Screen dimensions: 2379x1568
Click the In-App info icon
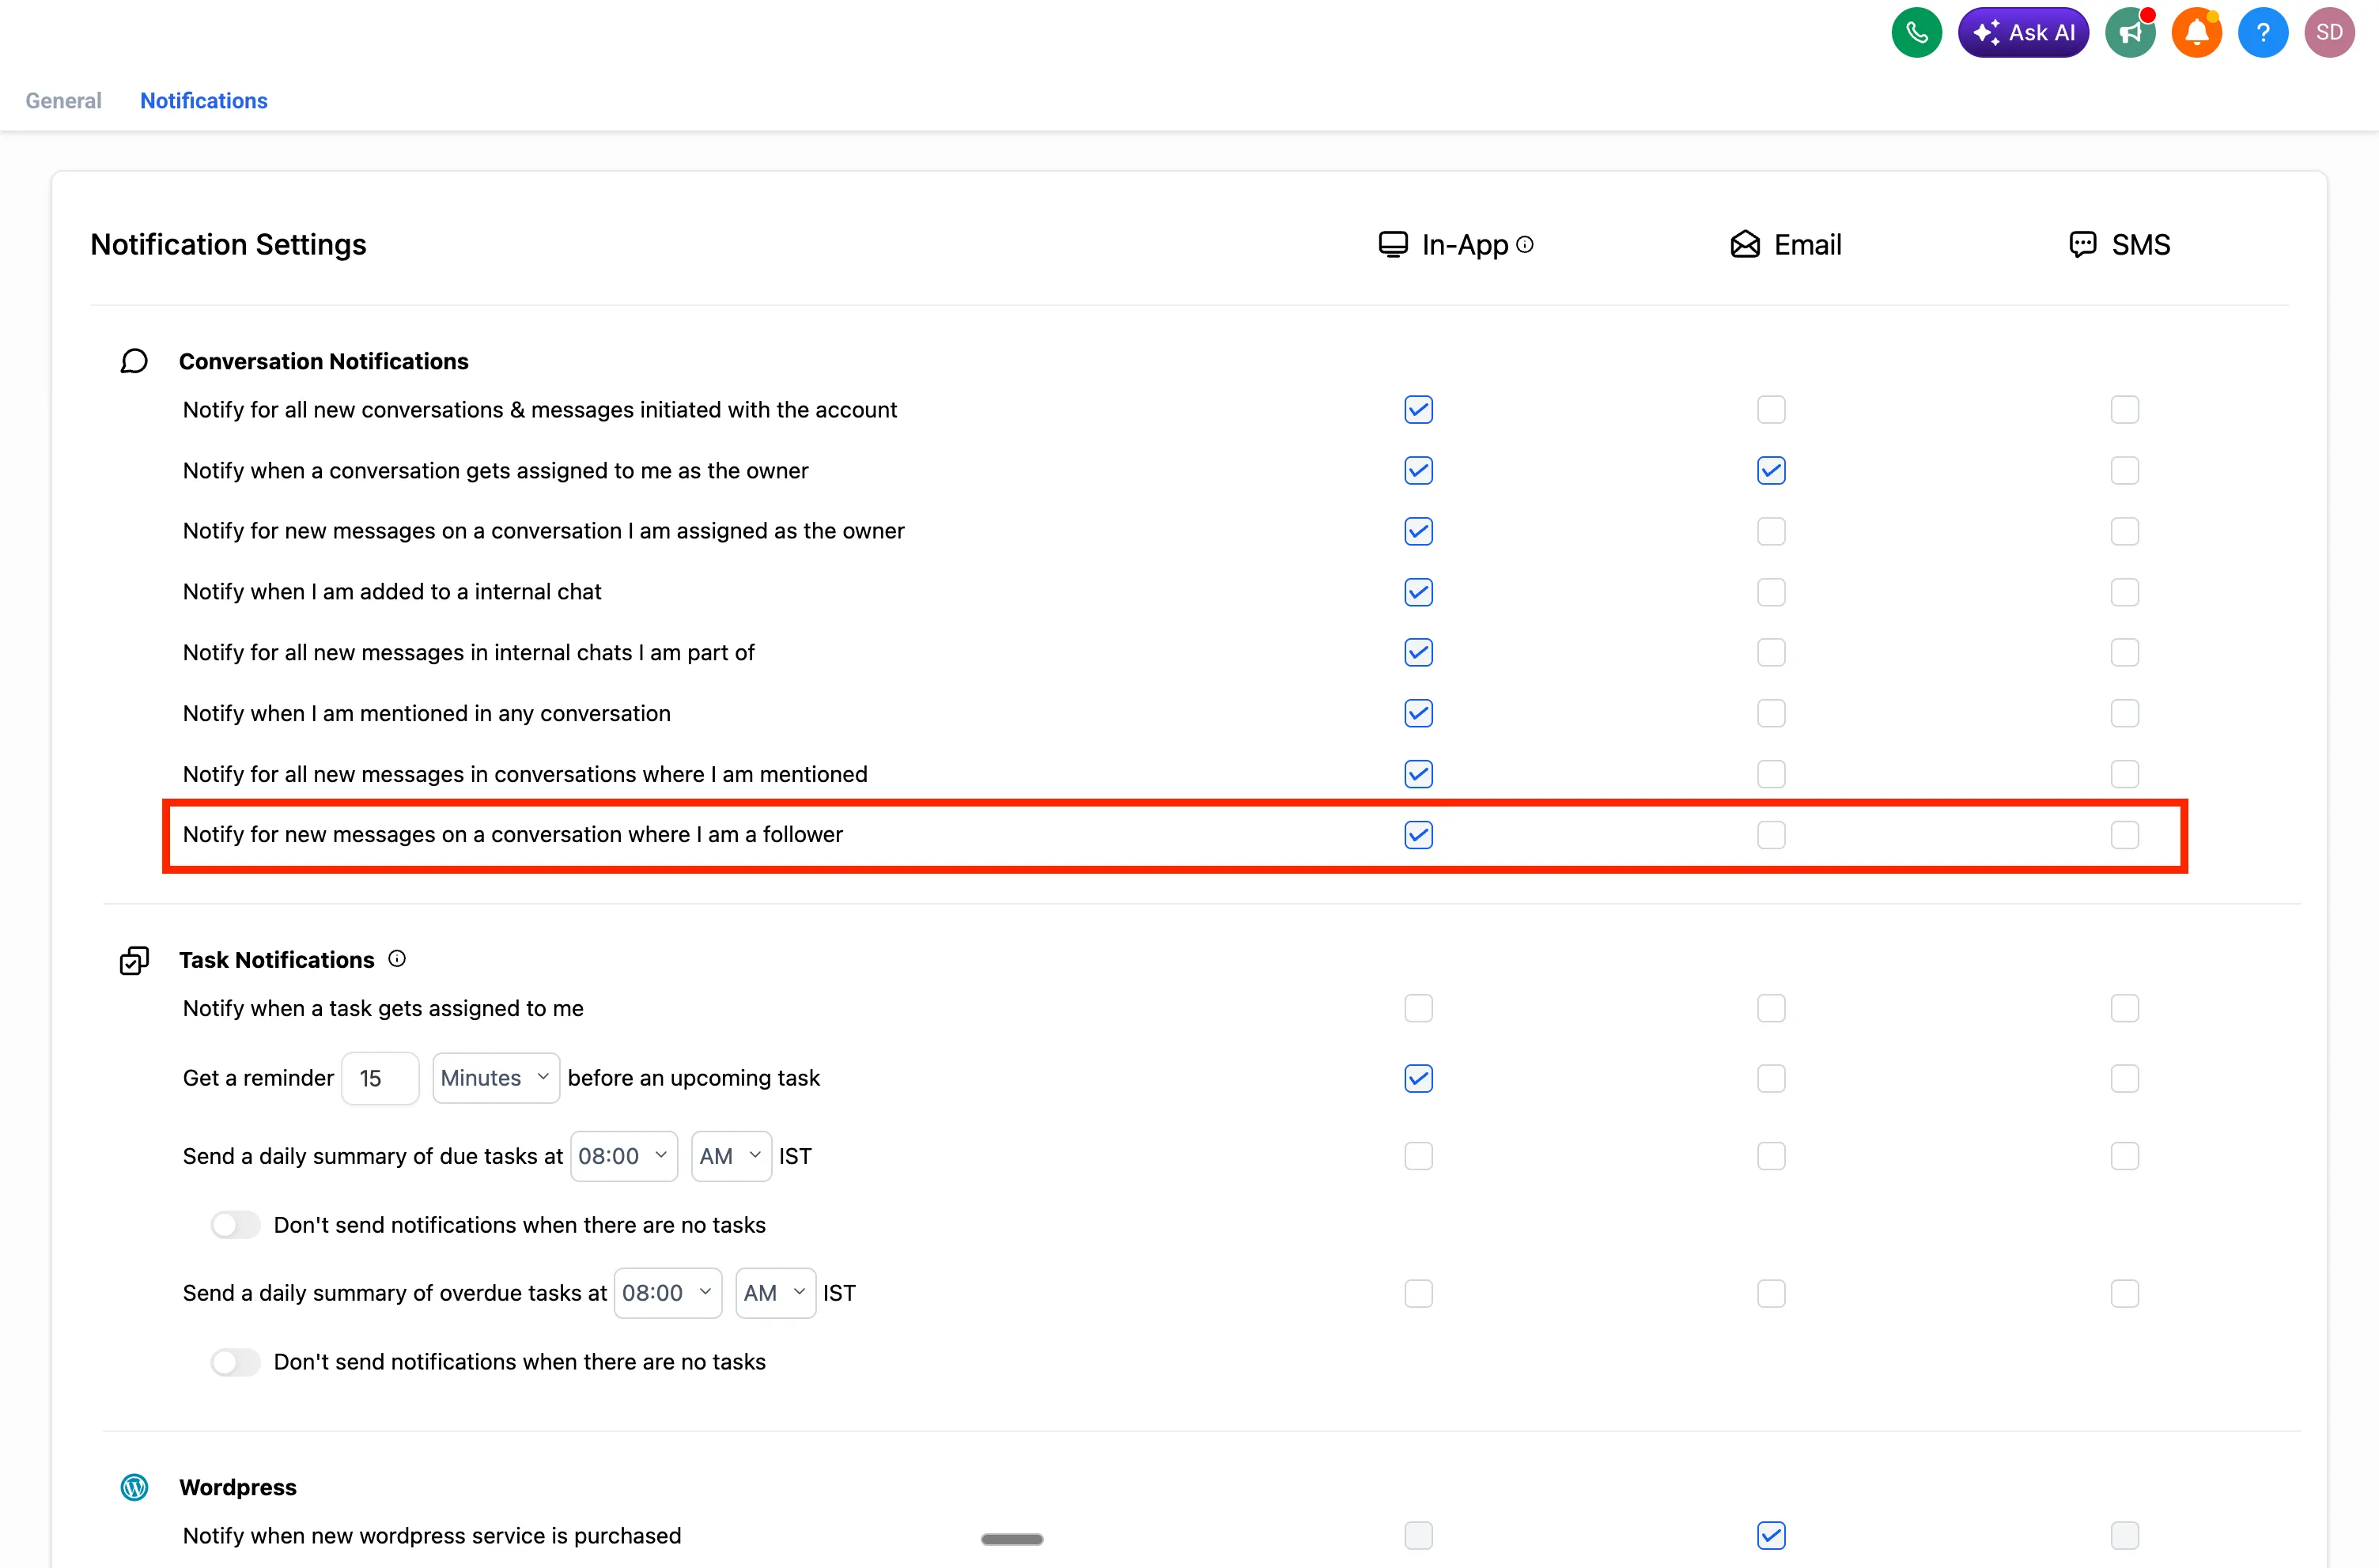pos(1524,245)
